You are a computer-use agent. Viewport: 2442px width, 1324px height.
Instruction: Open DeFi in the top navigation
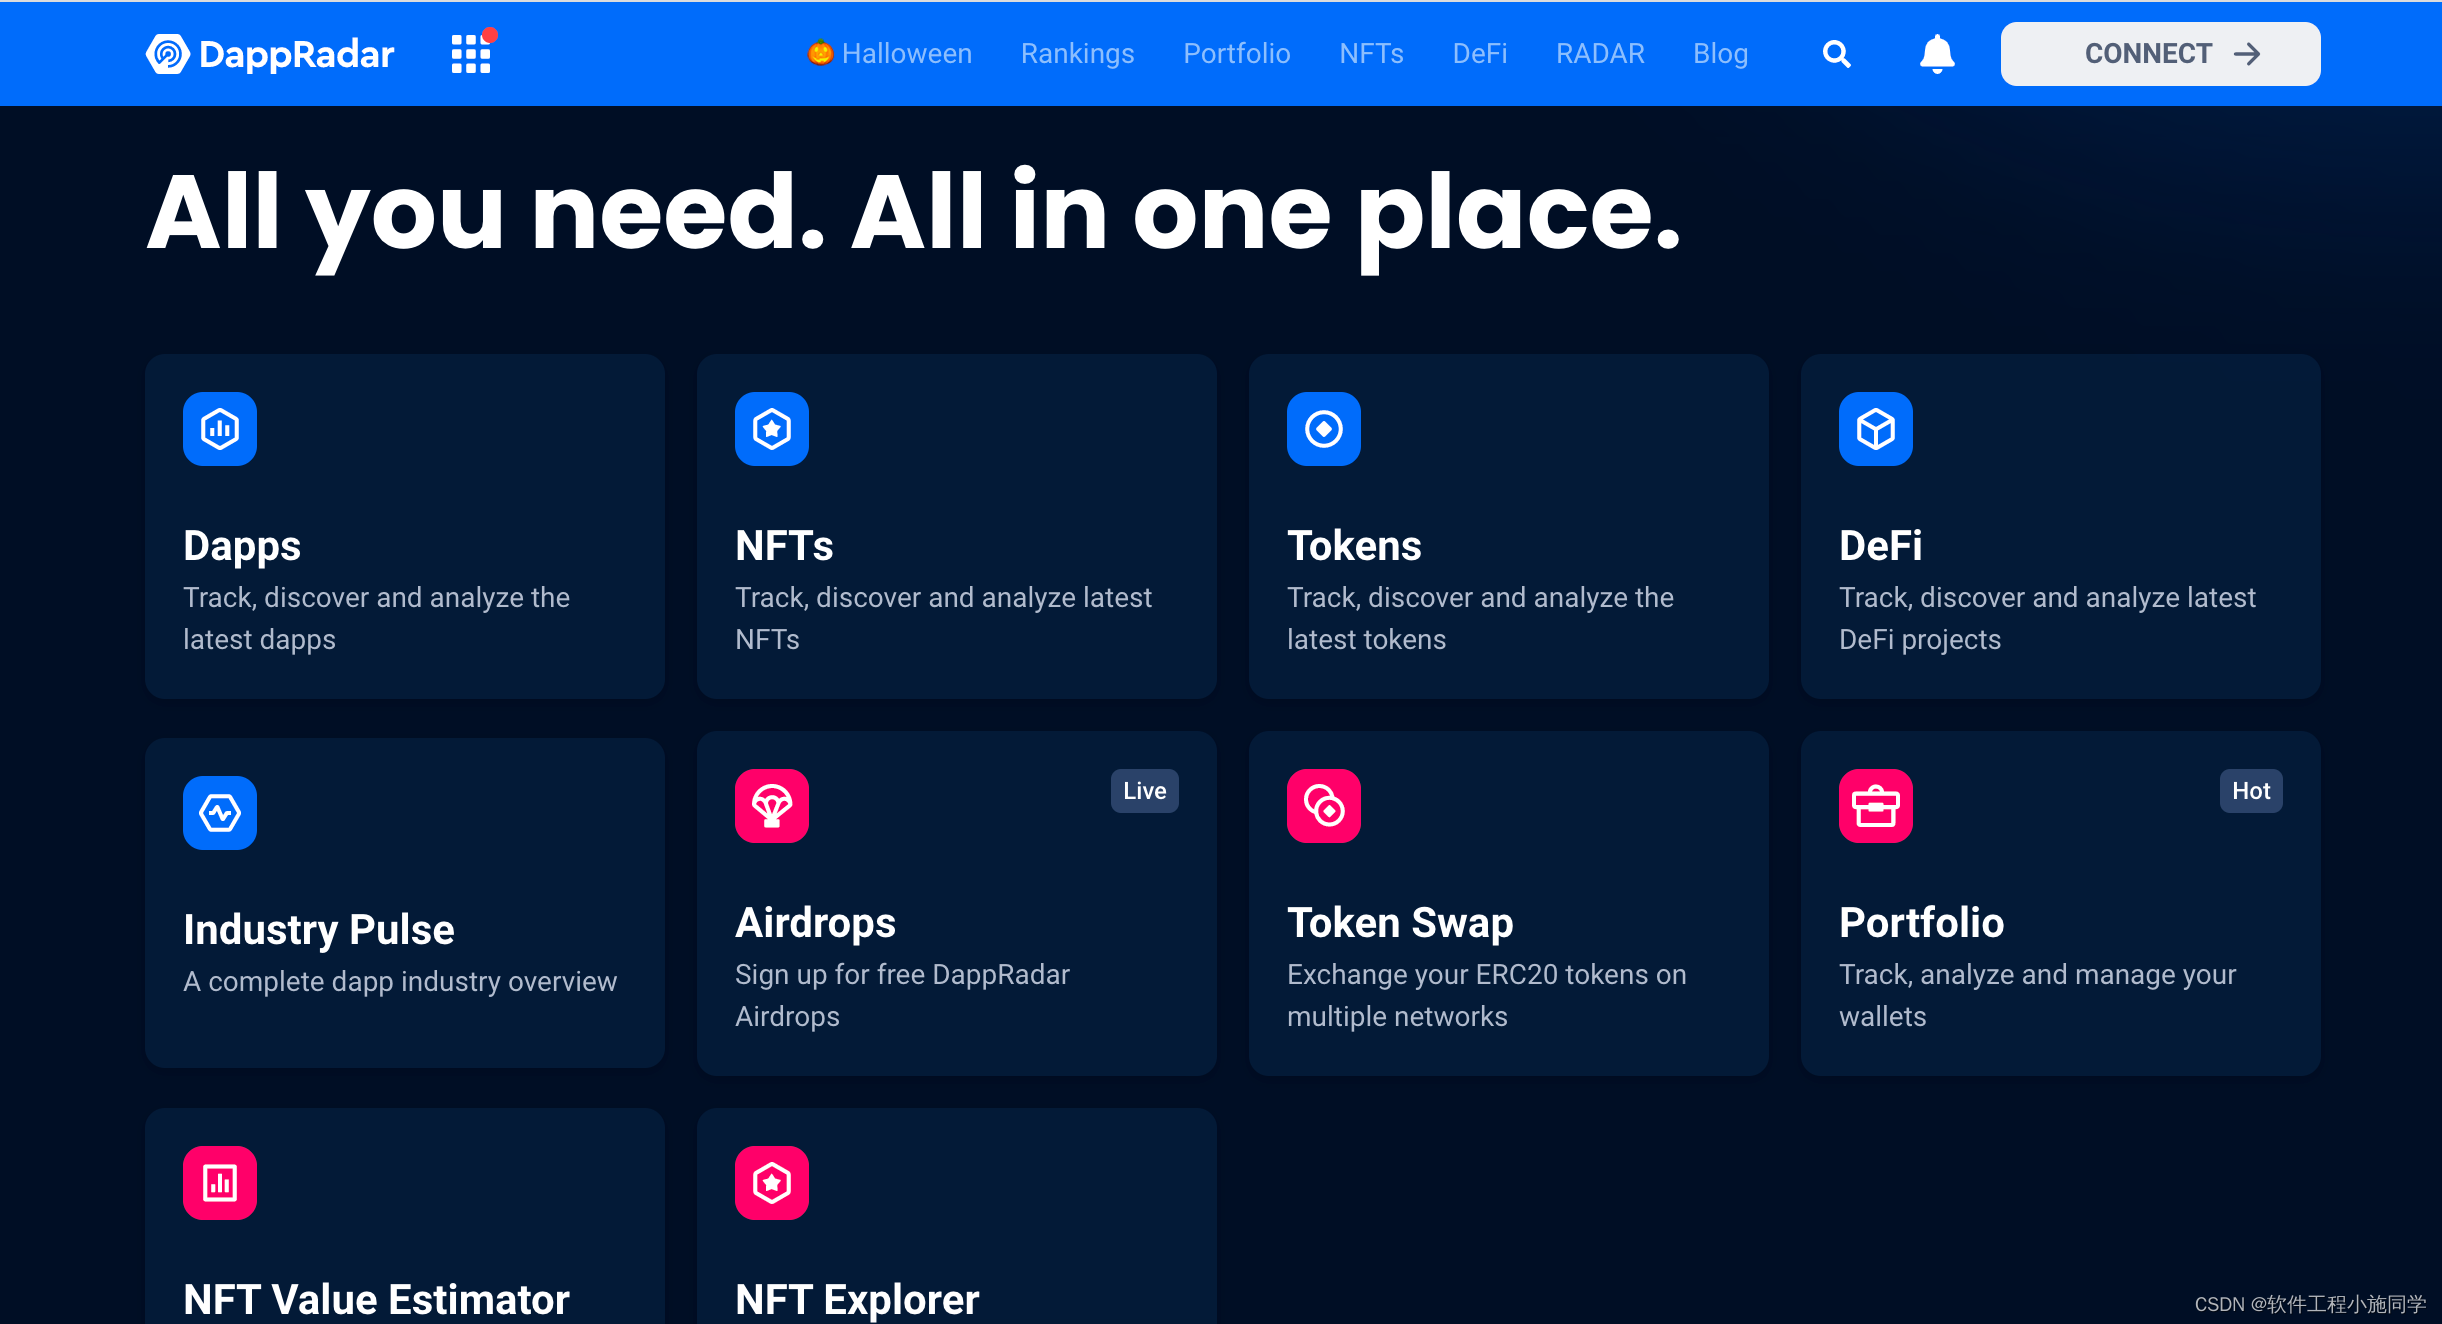tap(1479, 54)
